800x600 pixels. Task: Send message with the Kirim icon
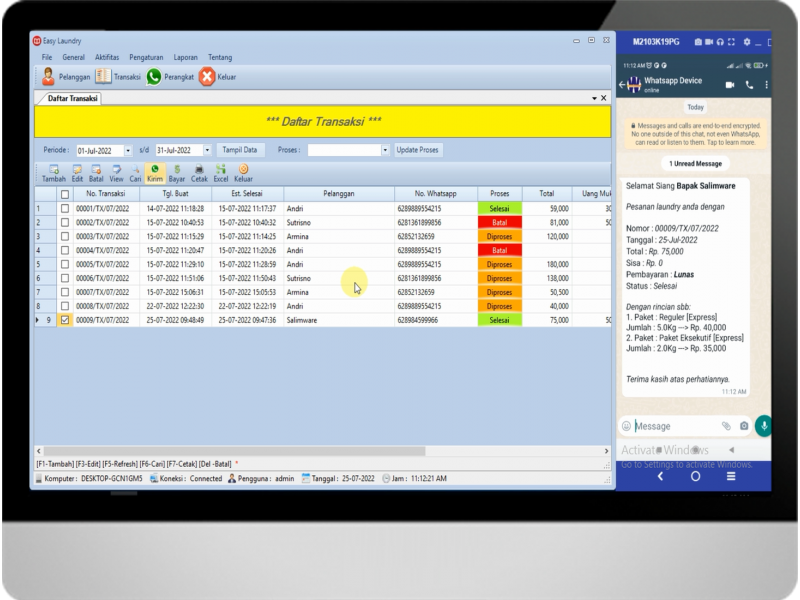click(155, 171)
